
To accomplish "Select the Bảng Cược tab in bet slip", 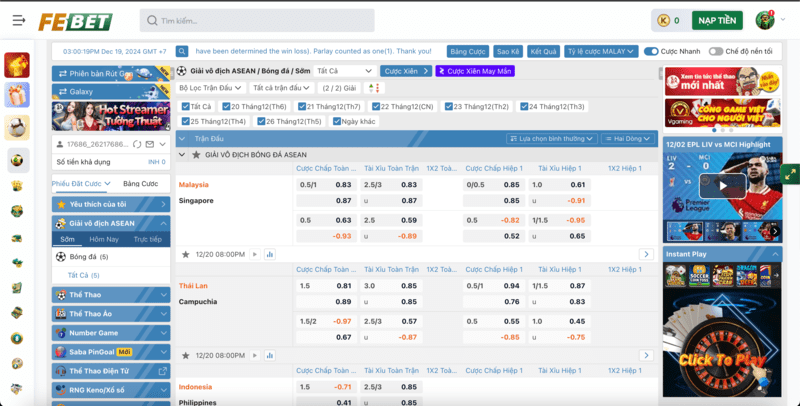I will tap(140, 184).
